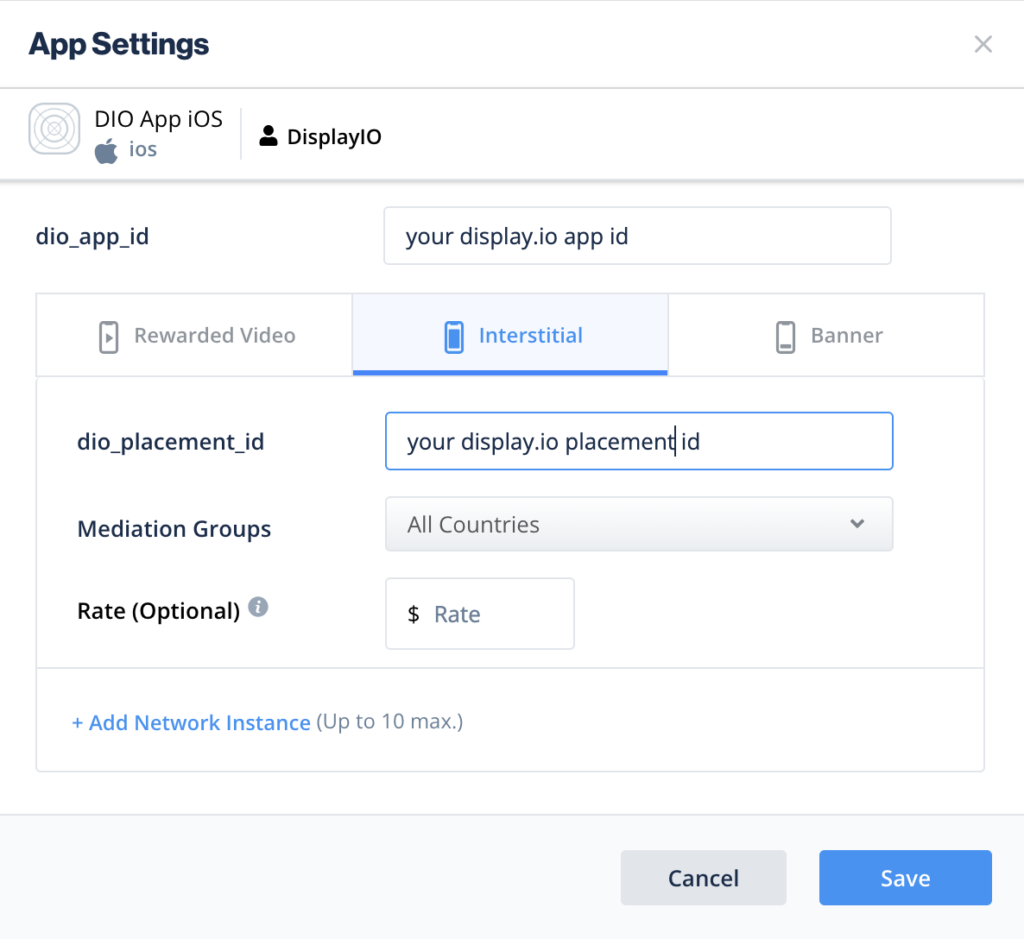The image size is (1024, 939).
Task: Click the DIO App iOS title text
Action: click(x=159, y=119)
